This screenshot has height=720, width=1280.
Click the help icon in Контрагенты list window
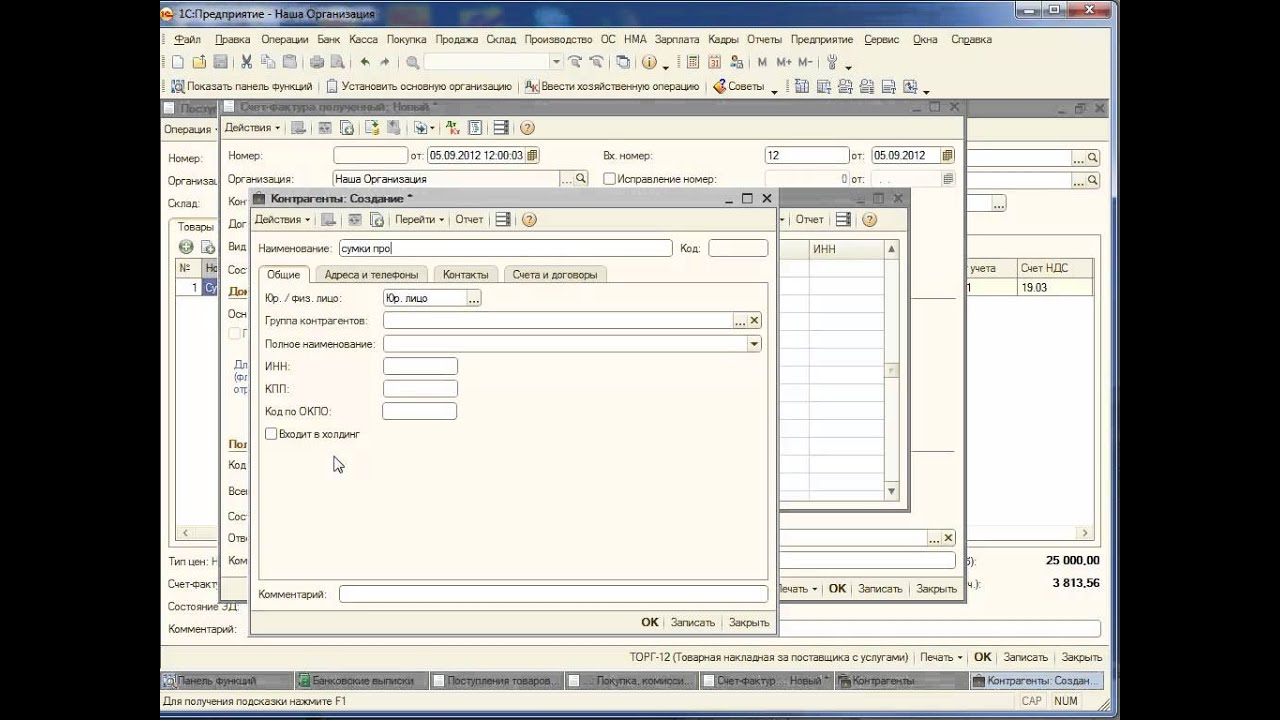tap(869, 219)
